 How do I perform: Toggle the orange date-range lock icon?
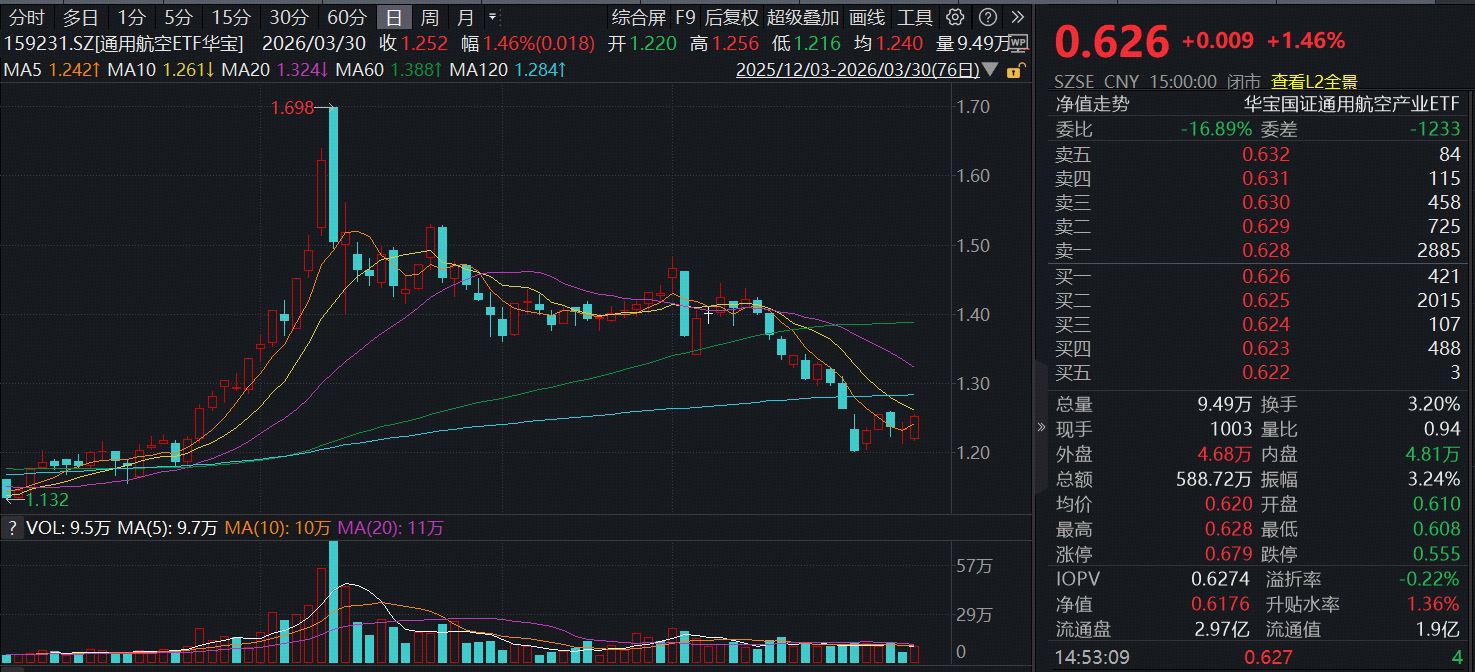[1014, 70]
